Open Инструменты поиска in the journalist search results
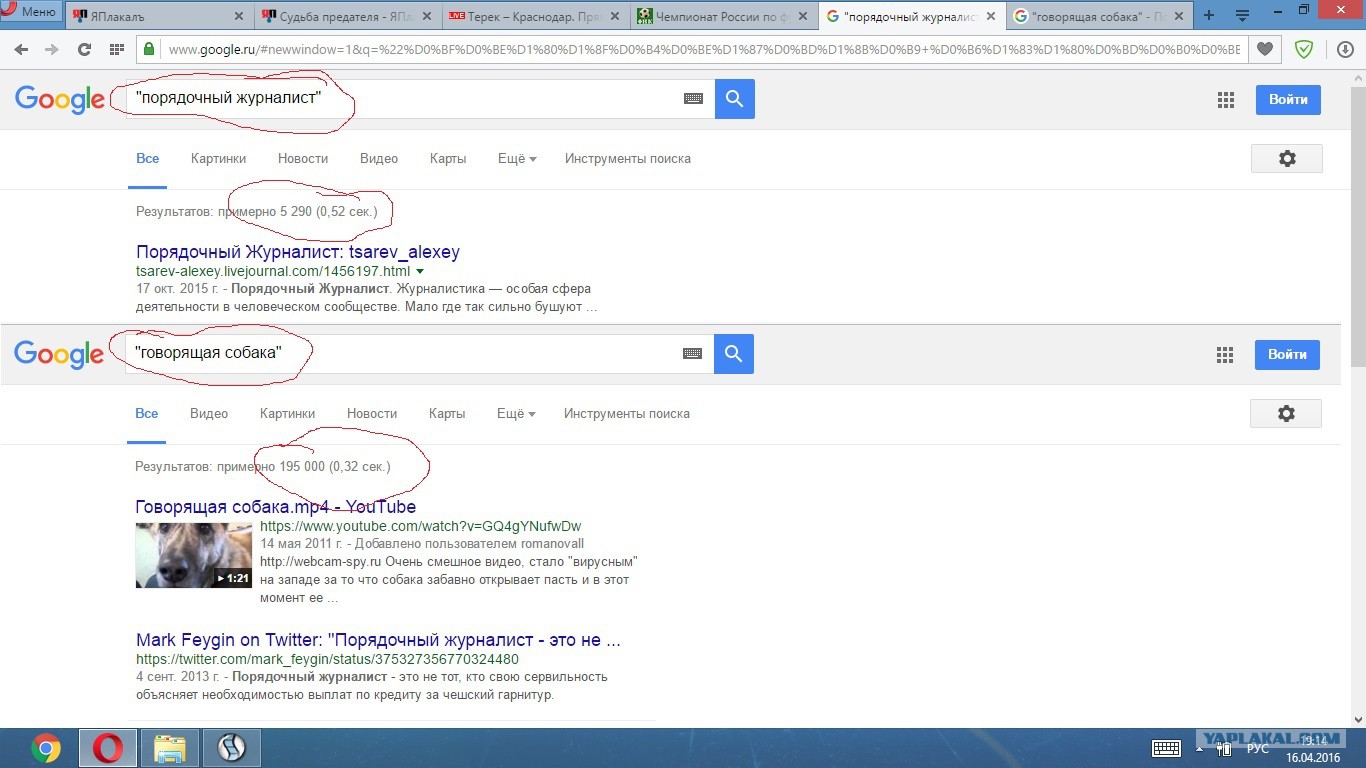This screenshot has width=1366, height=768. (628, 158)
